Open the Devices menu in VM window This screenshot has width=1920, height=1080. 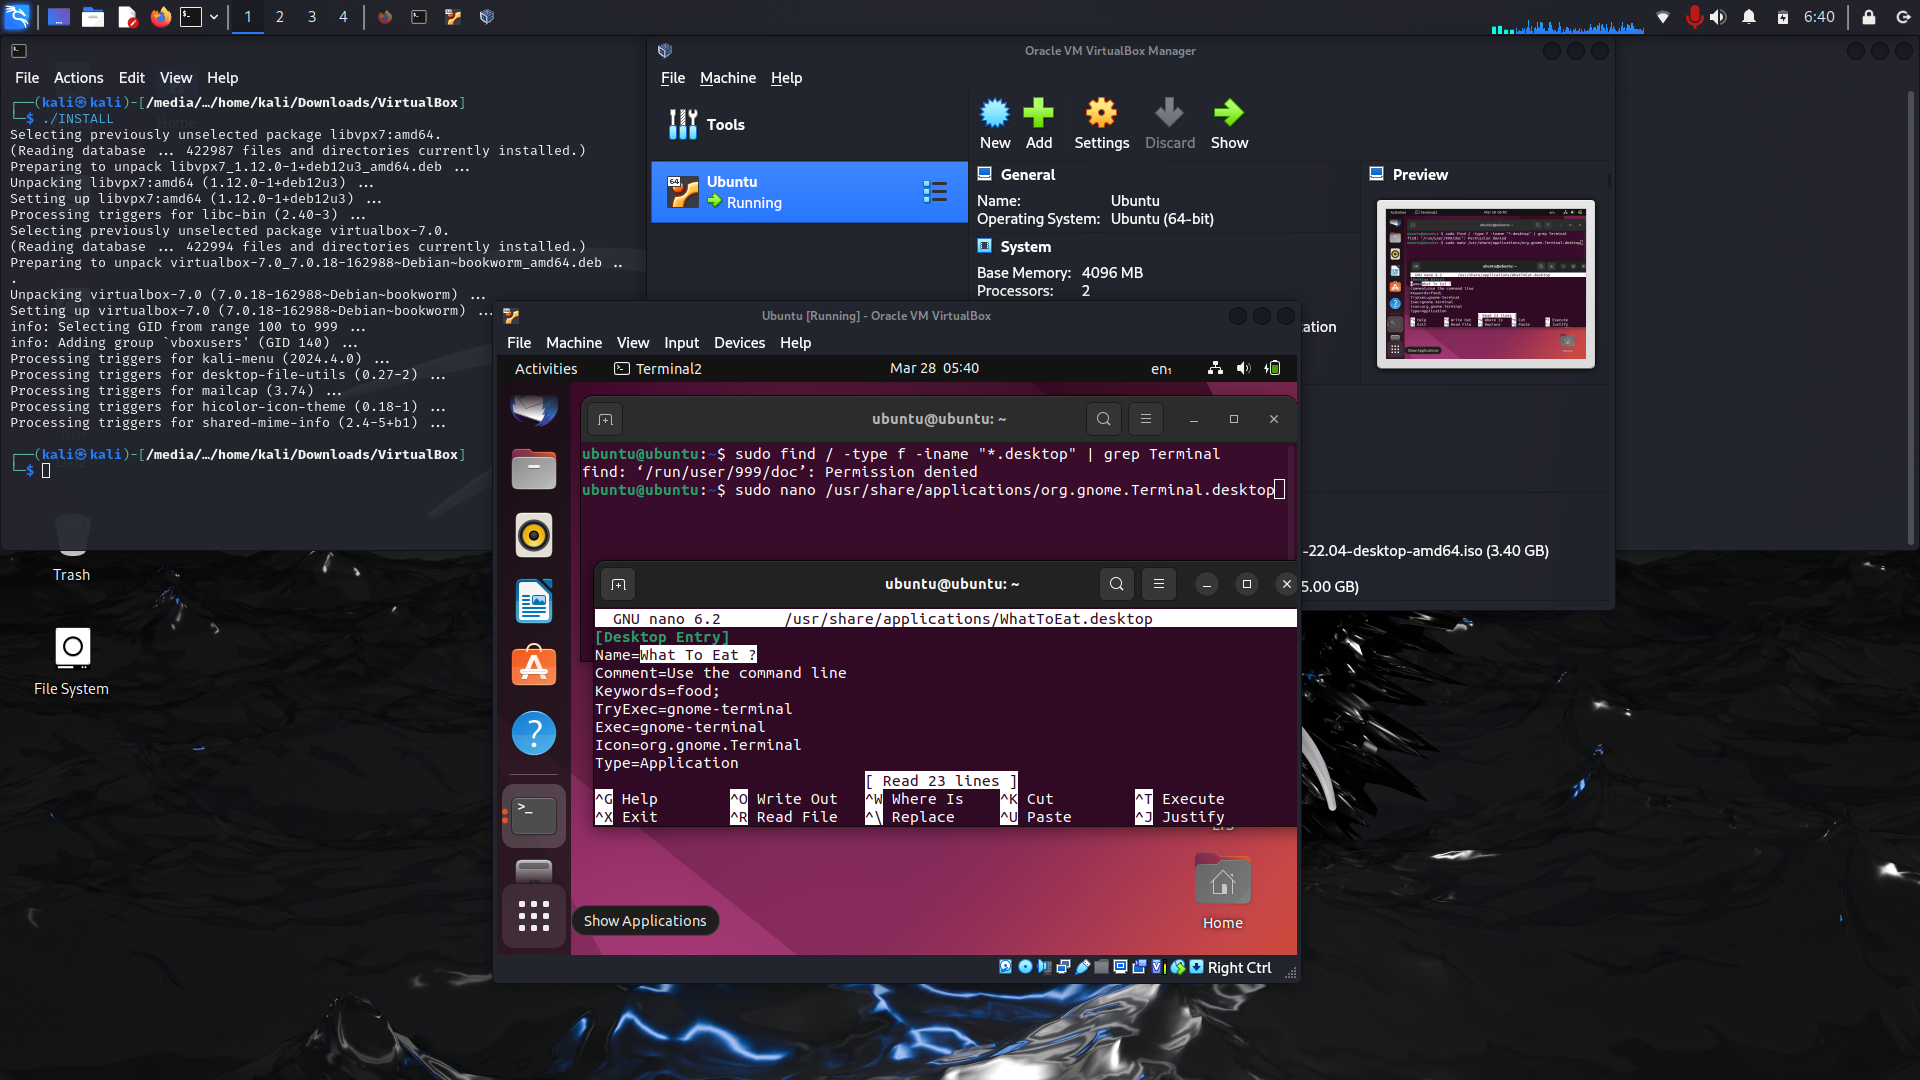coord(739,342)
